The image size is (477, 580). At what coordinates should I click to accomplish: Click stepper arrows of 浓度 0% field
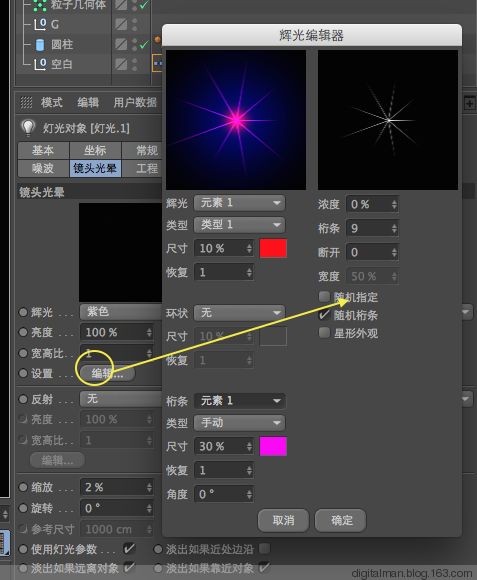click(394, 204)
